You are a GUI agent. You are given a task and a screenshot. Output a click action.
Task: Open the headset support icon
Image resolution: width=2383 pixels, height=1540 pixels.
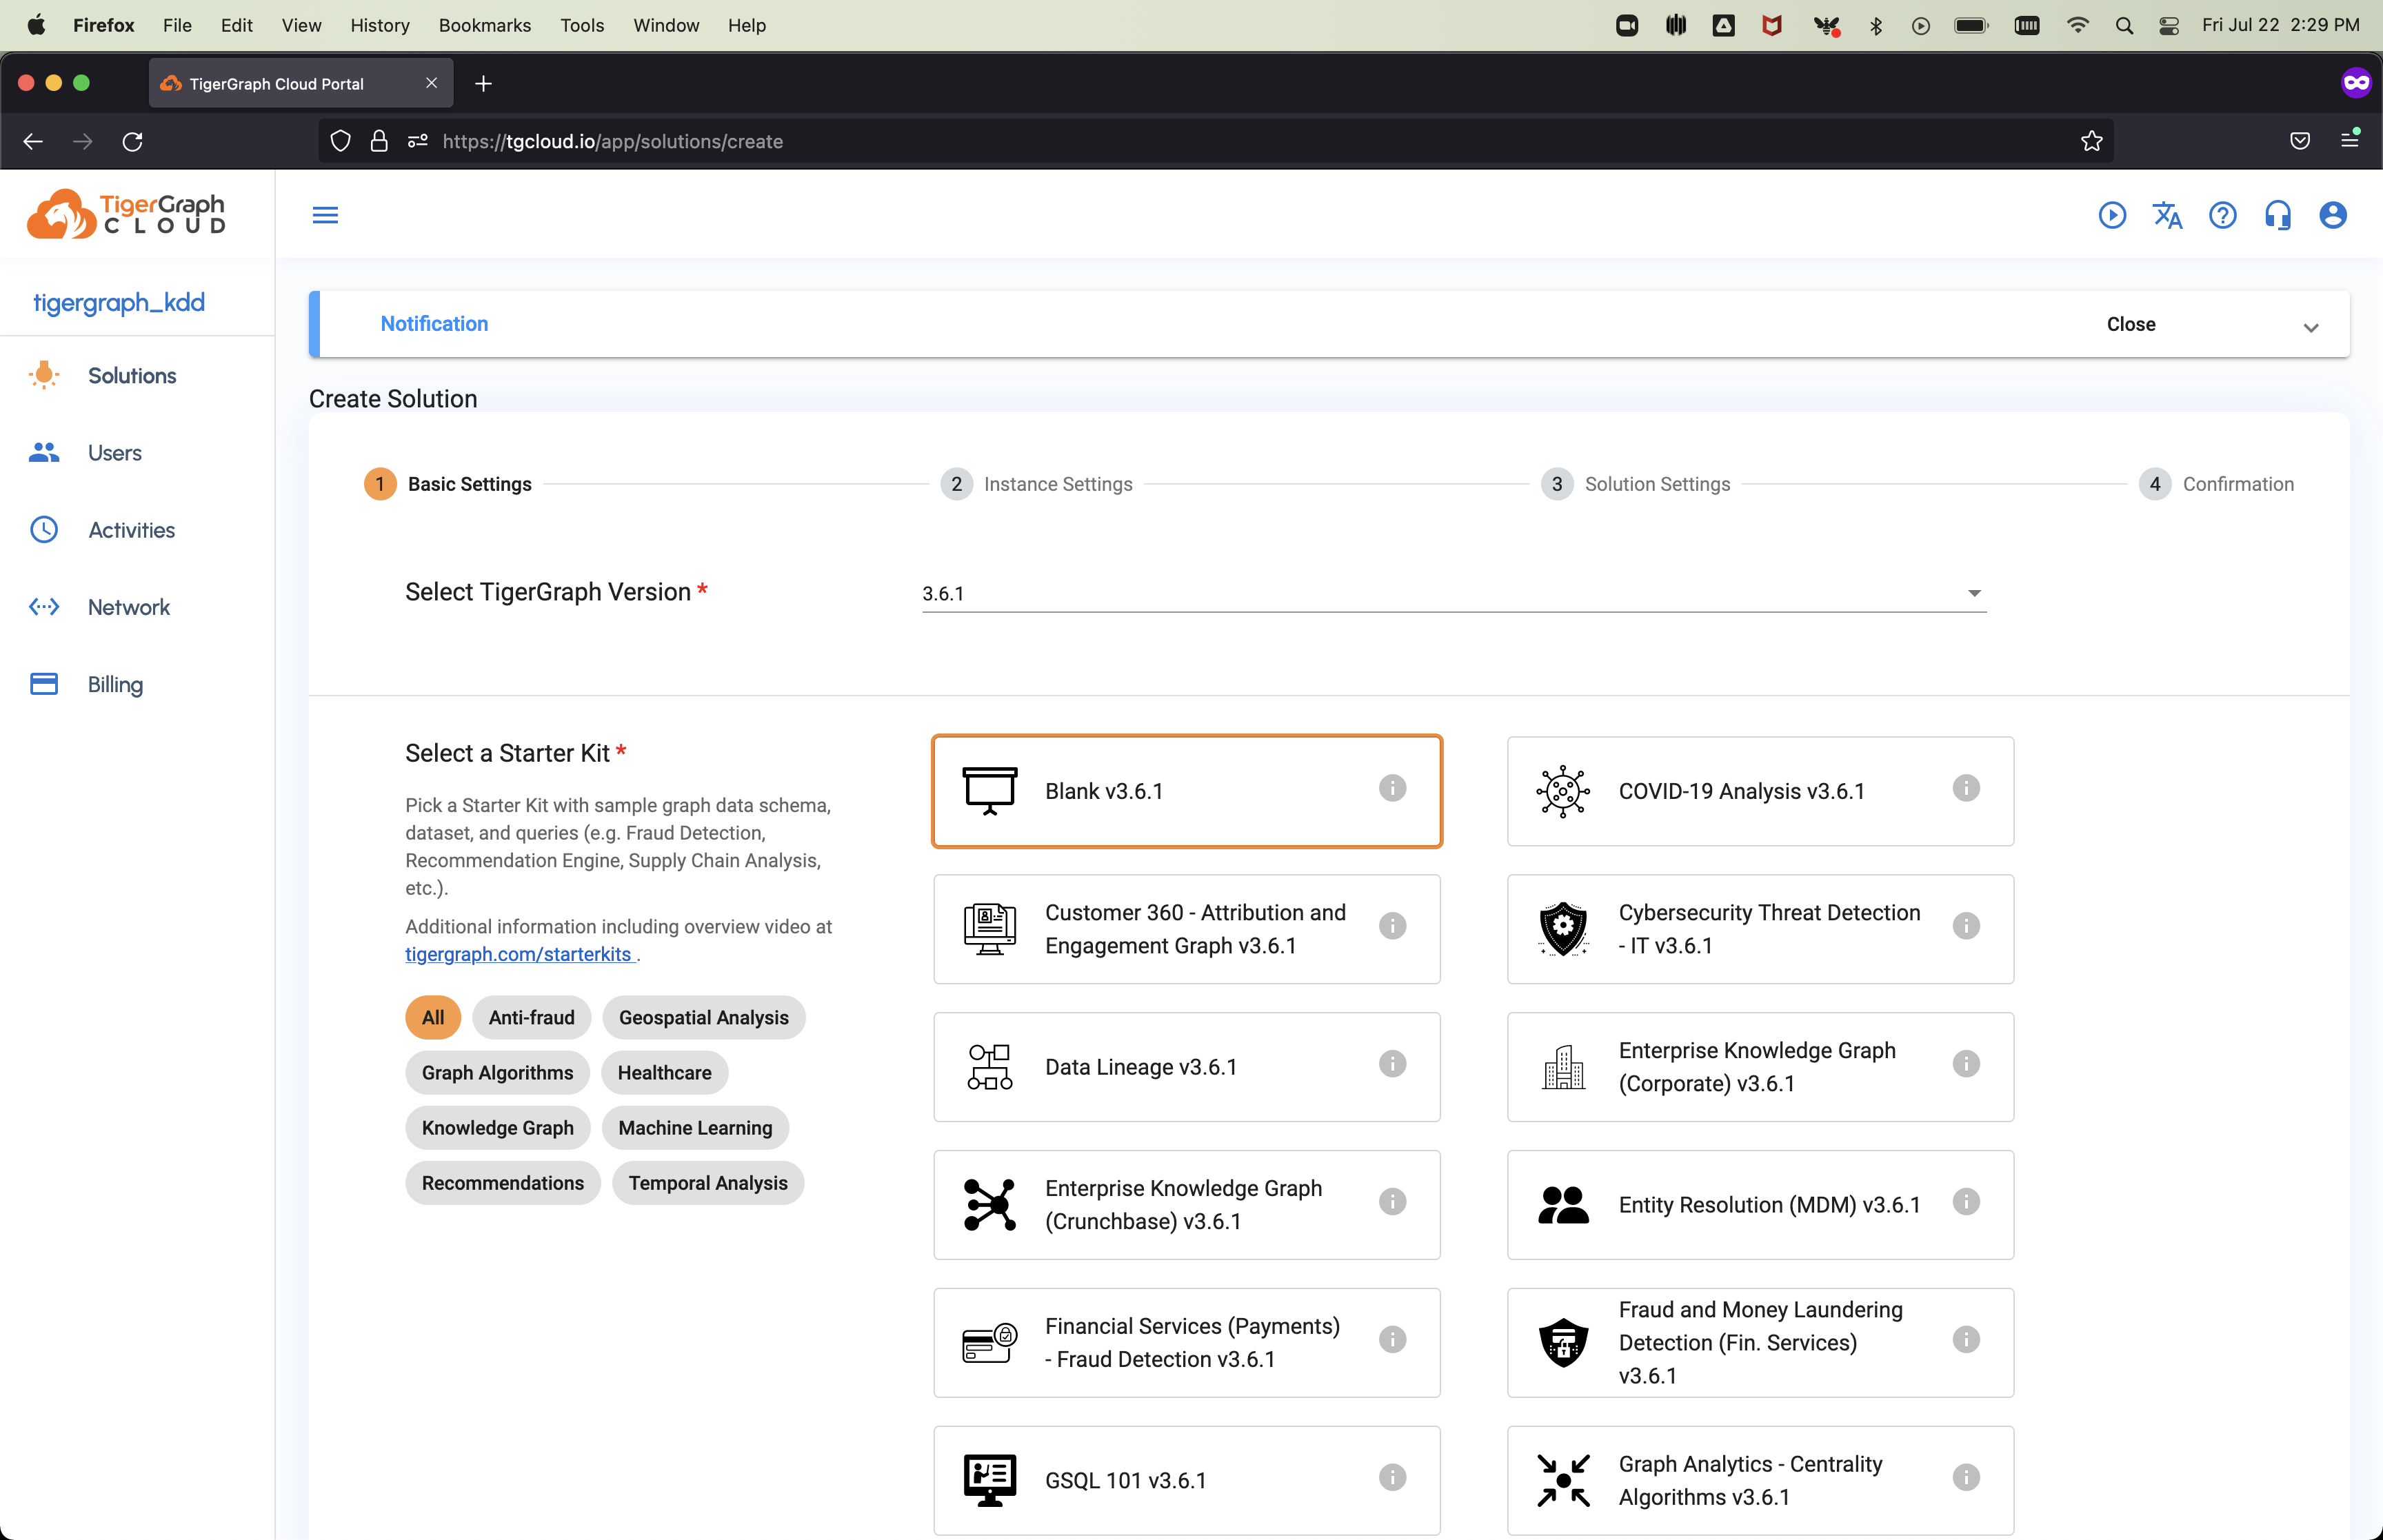tap(2277, 215)
